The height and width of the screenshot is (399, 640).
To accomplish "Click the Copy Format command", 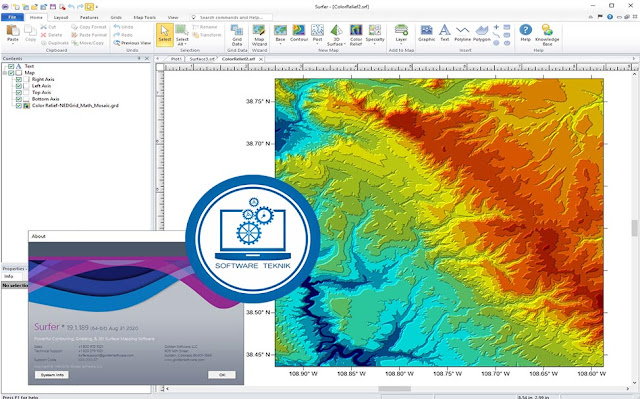I will point(89,27).
